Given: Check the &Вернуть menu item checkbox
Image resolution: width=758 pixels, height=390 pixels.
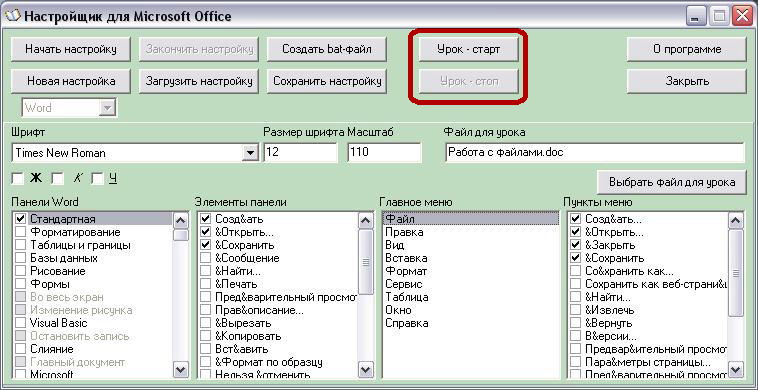Looking at the screenshot, I should (575, 323).
